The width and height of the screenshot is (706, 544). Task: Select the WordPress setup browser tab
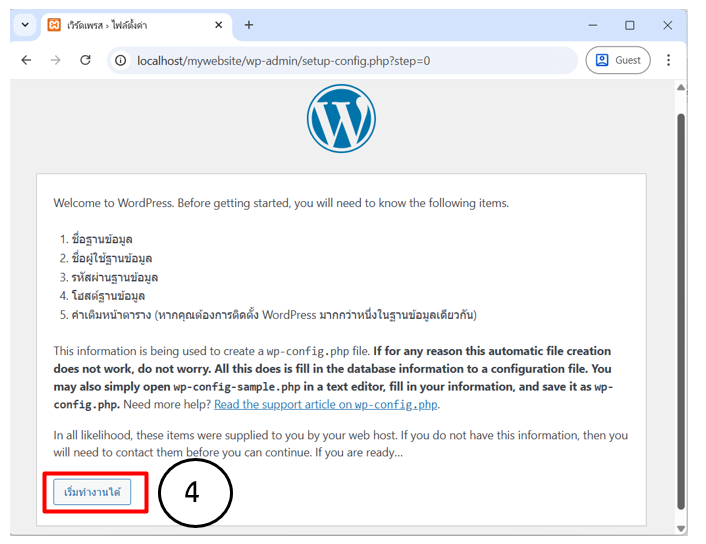130,25
